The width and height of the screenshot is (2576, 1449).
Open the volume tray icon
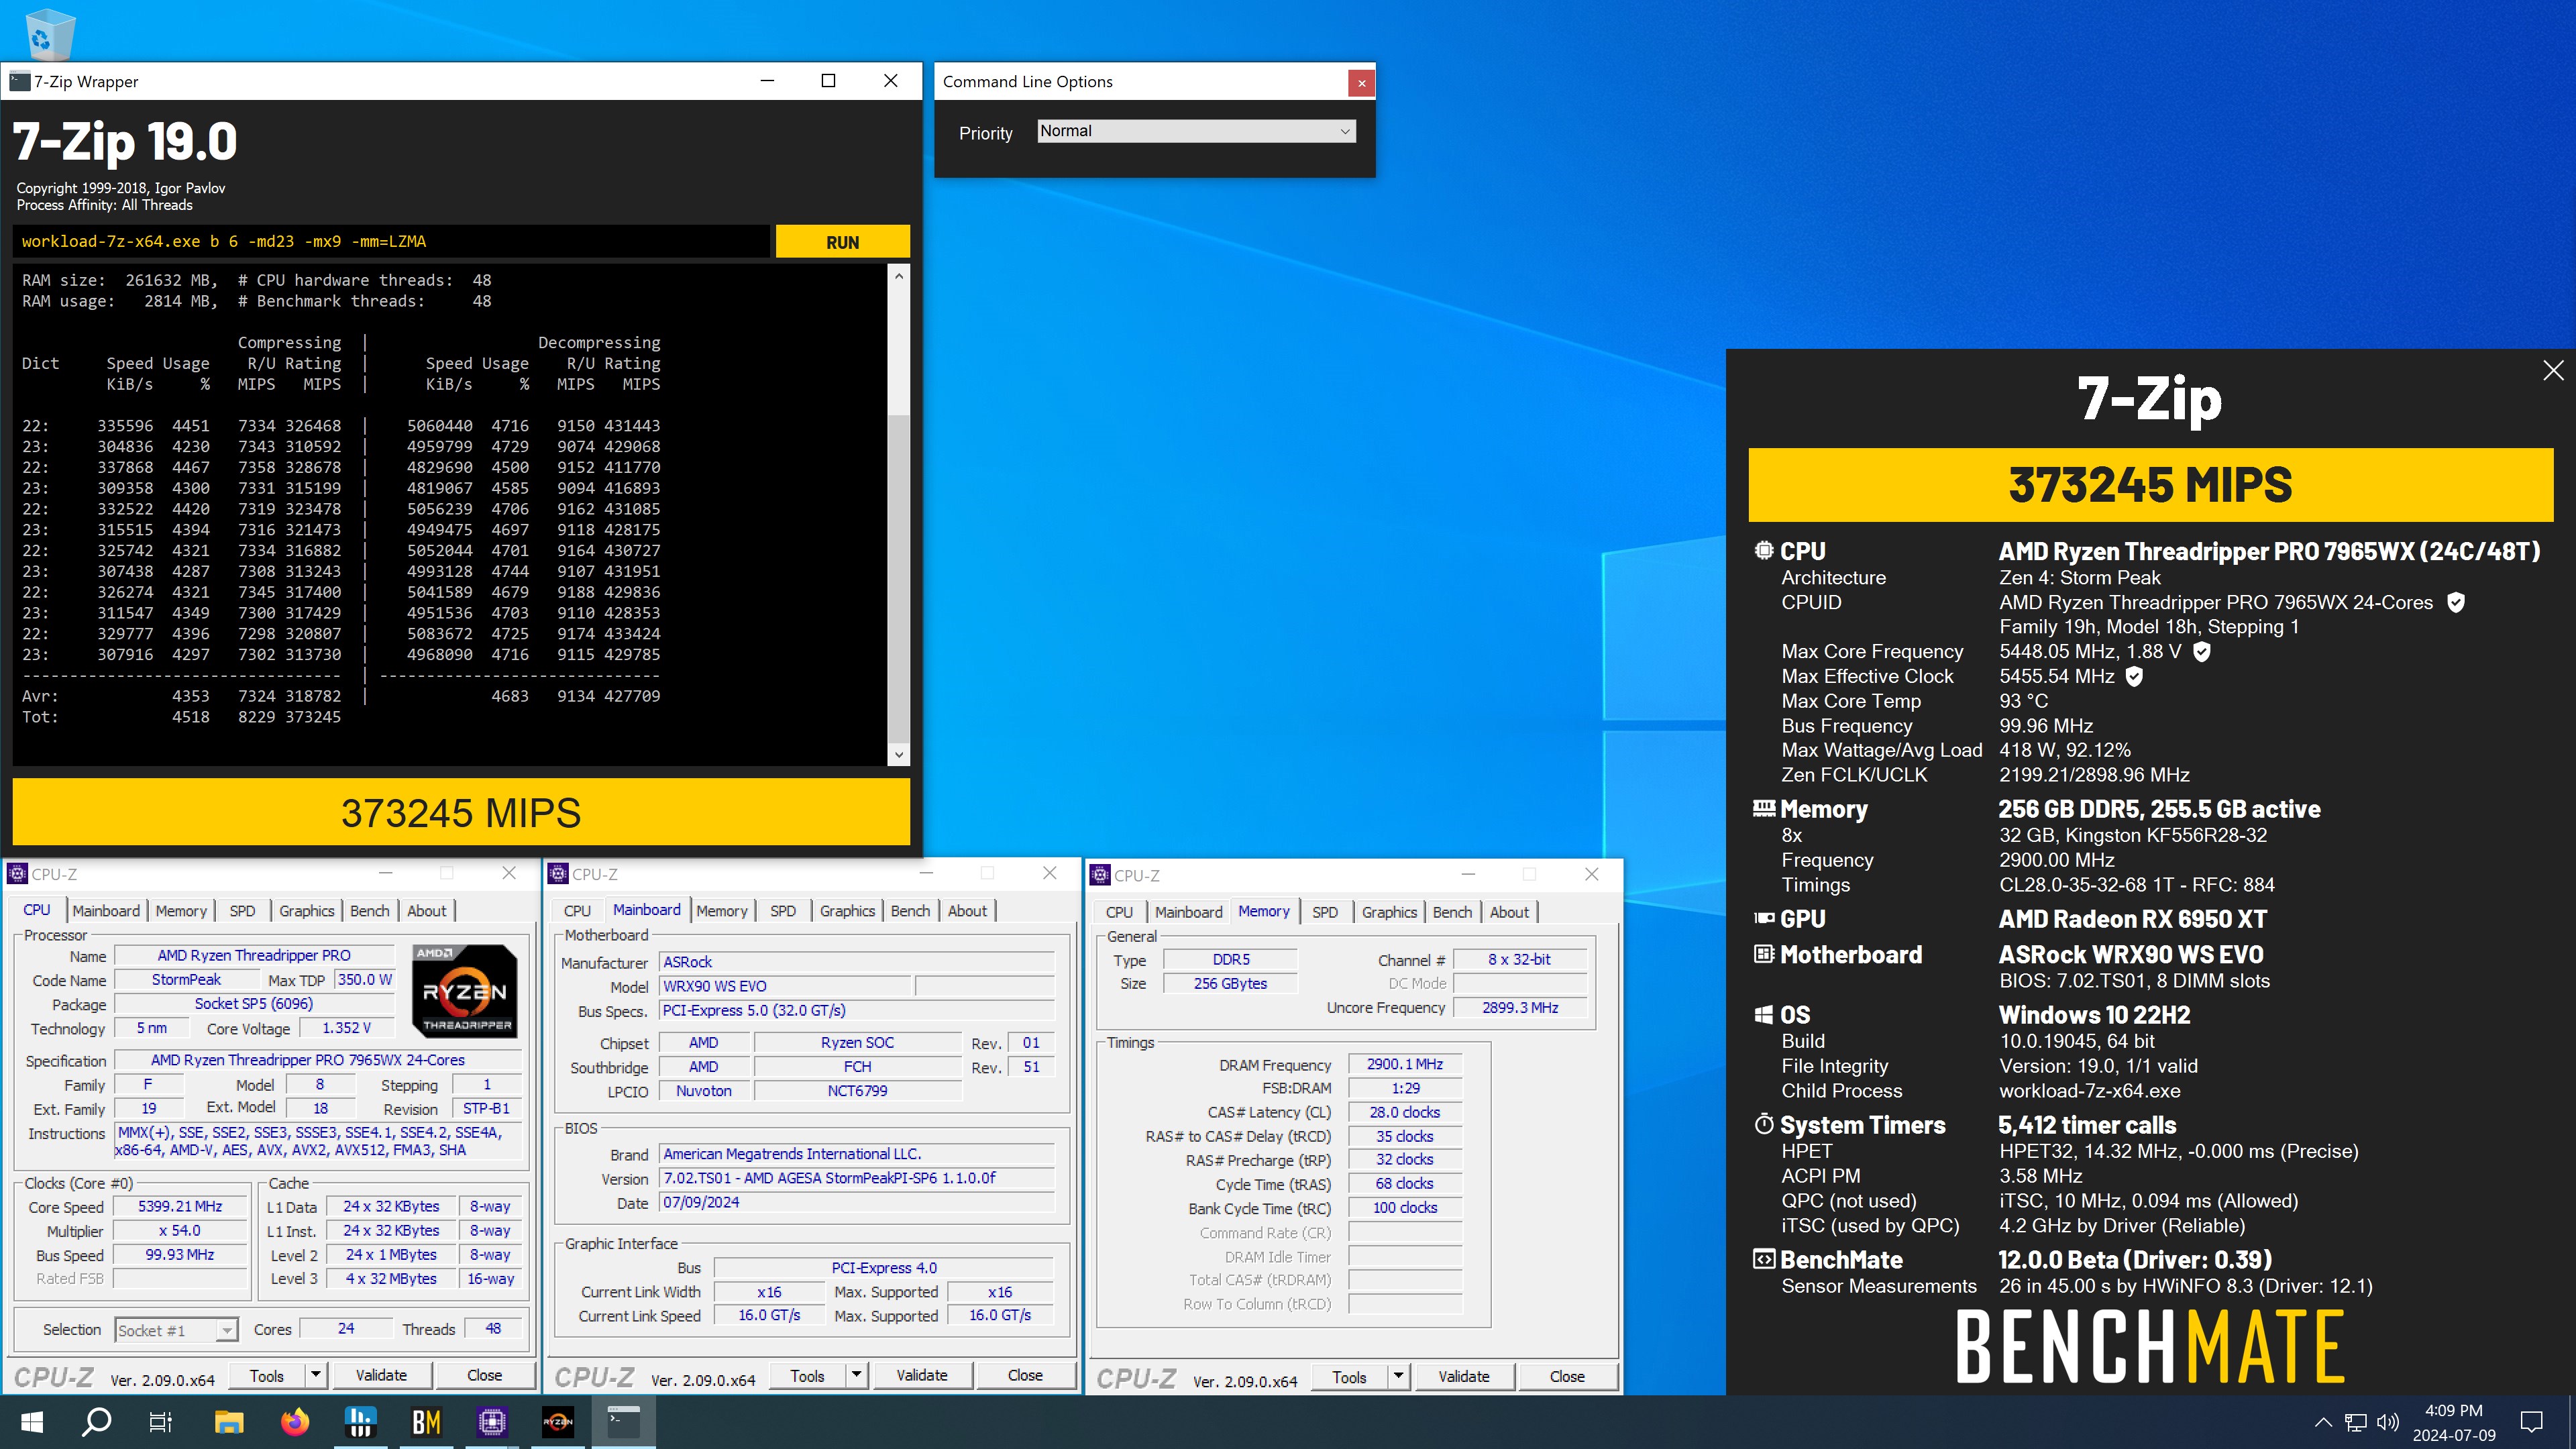click(2388, 1422)
